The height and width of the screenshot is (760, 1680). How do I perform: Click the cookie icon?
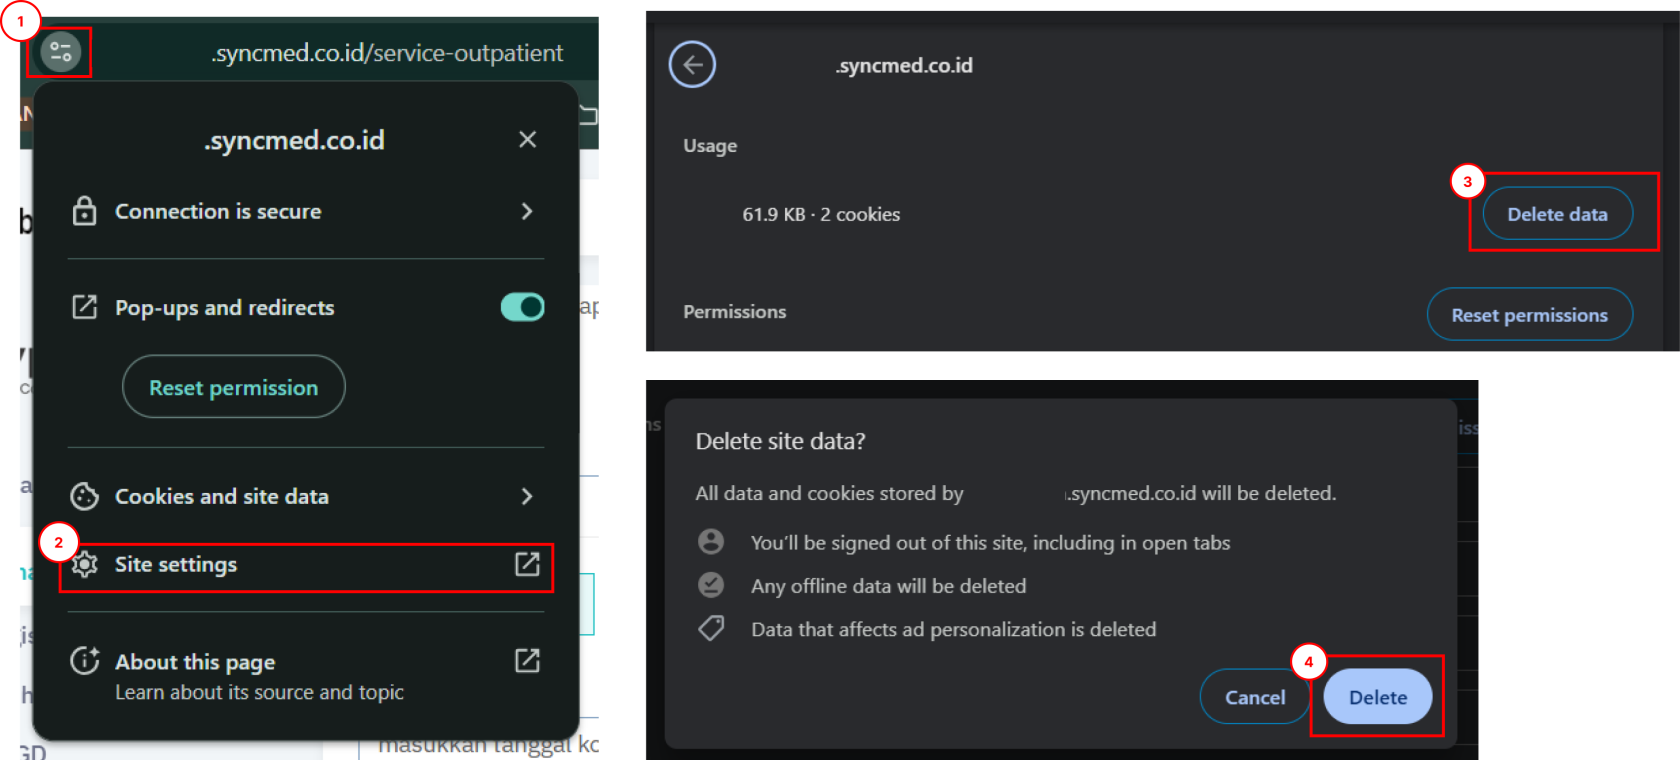[85, 496]
